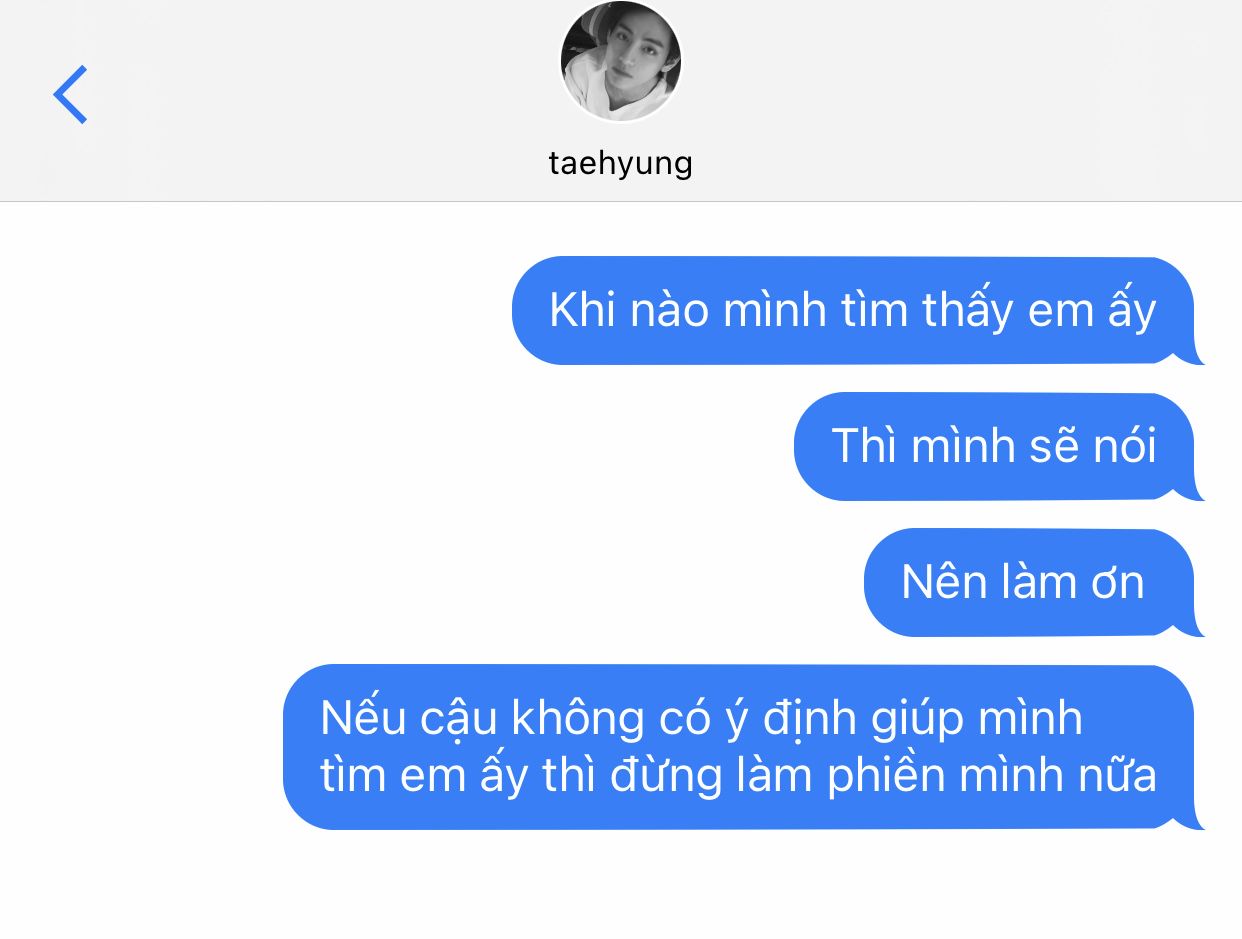The image size is (1242, 939).
Task: Click the line "Nếu cậu không có ý định giúp mình"
Action: point(701,720)
